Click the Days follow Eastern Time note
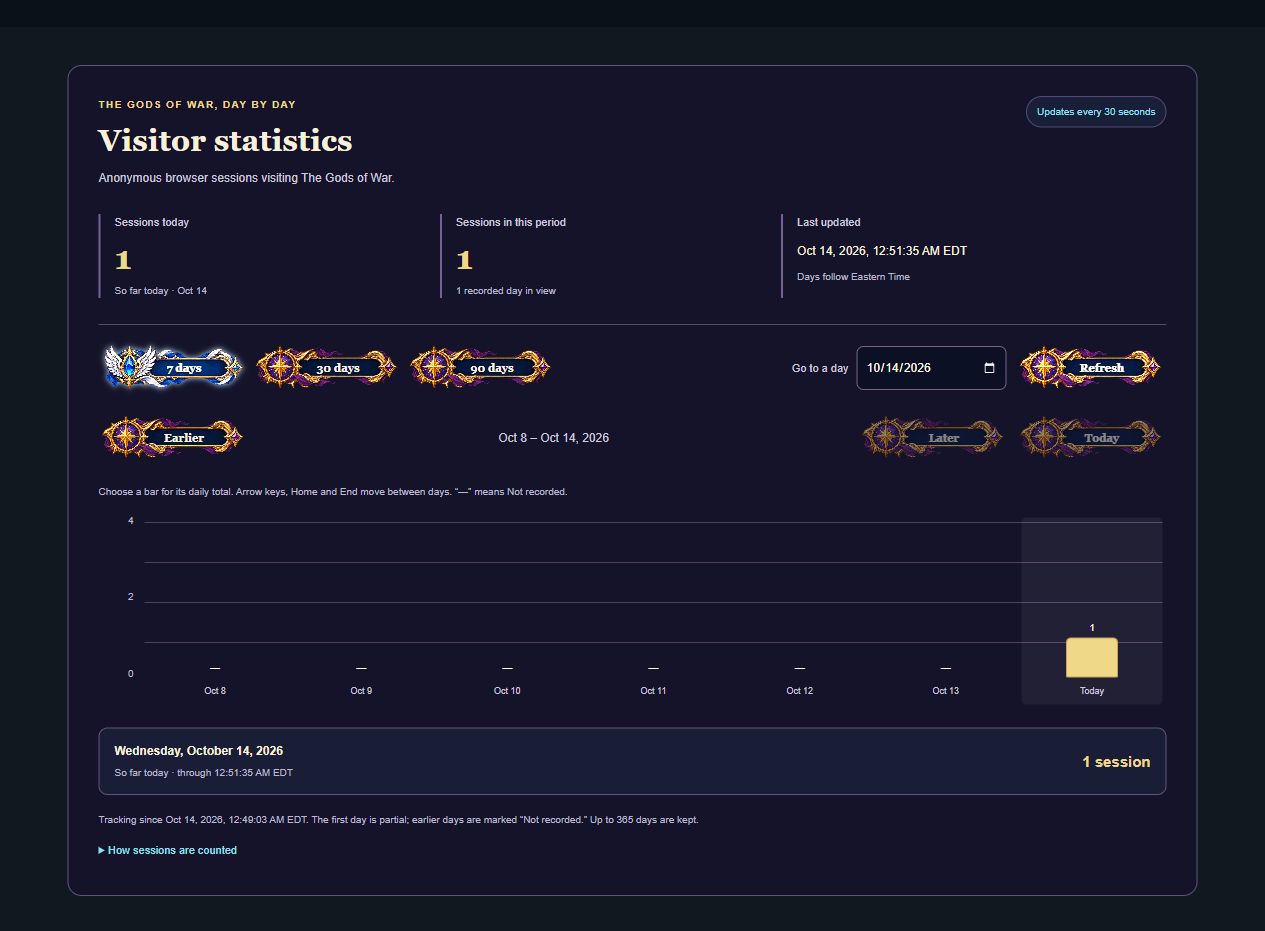The width and height of the screenshot is (1265, 931). (853, 277)
